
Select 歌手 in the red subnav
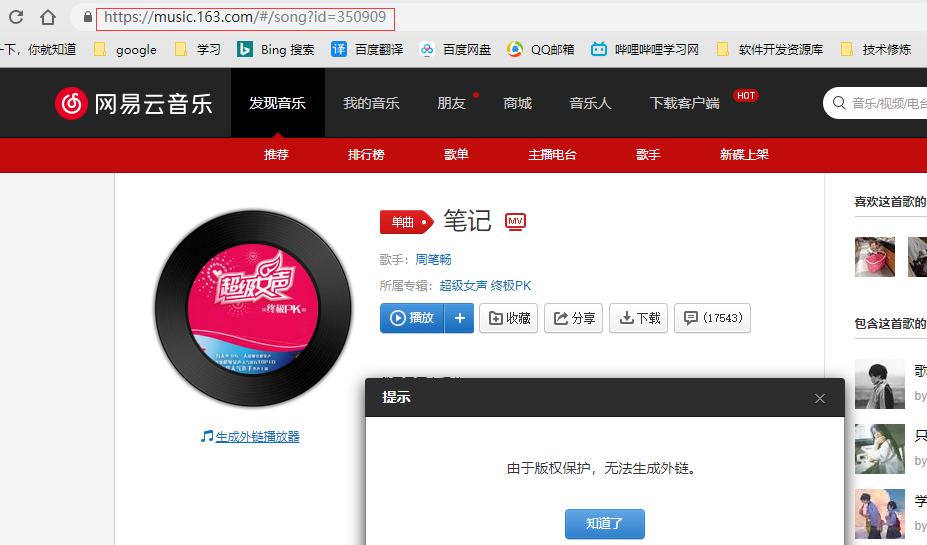click(x=648, y=155)
